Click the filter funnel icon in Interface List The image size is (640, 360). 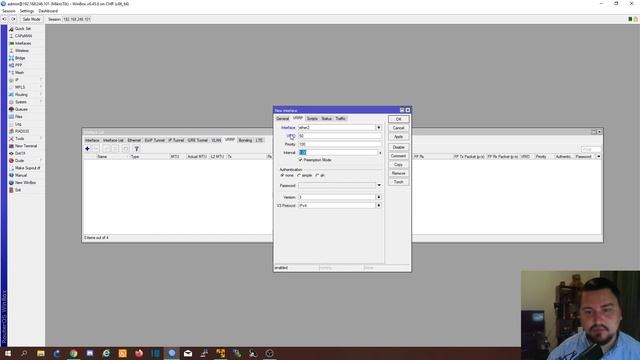click(137, 149)
